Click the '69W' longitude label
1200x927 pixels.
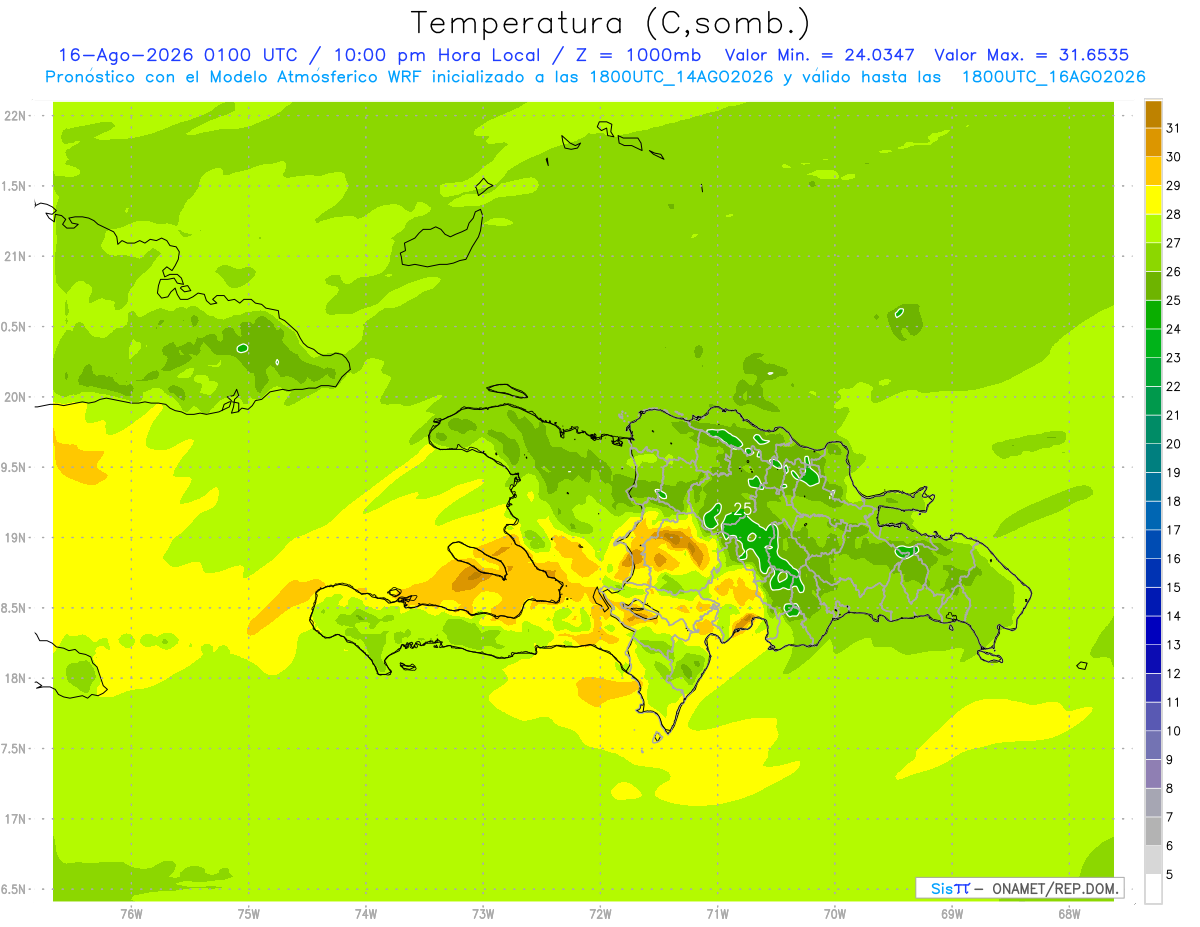(952, 914)
